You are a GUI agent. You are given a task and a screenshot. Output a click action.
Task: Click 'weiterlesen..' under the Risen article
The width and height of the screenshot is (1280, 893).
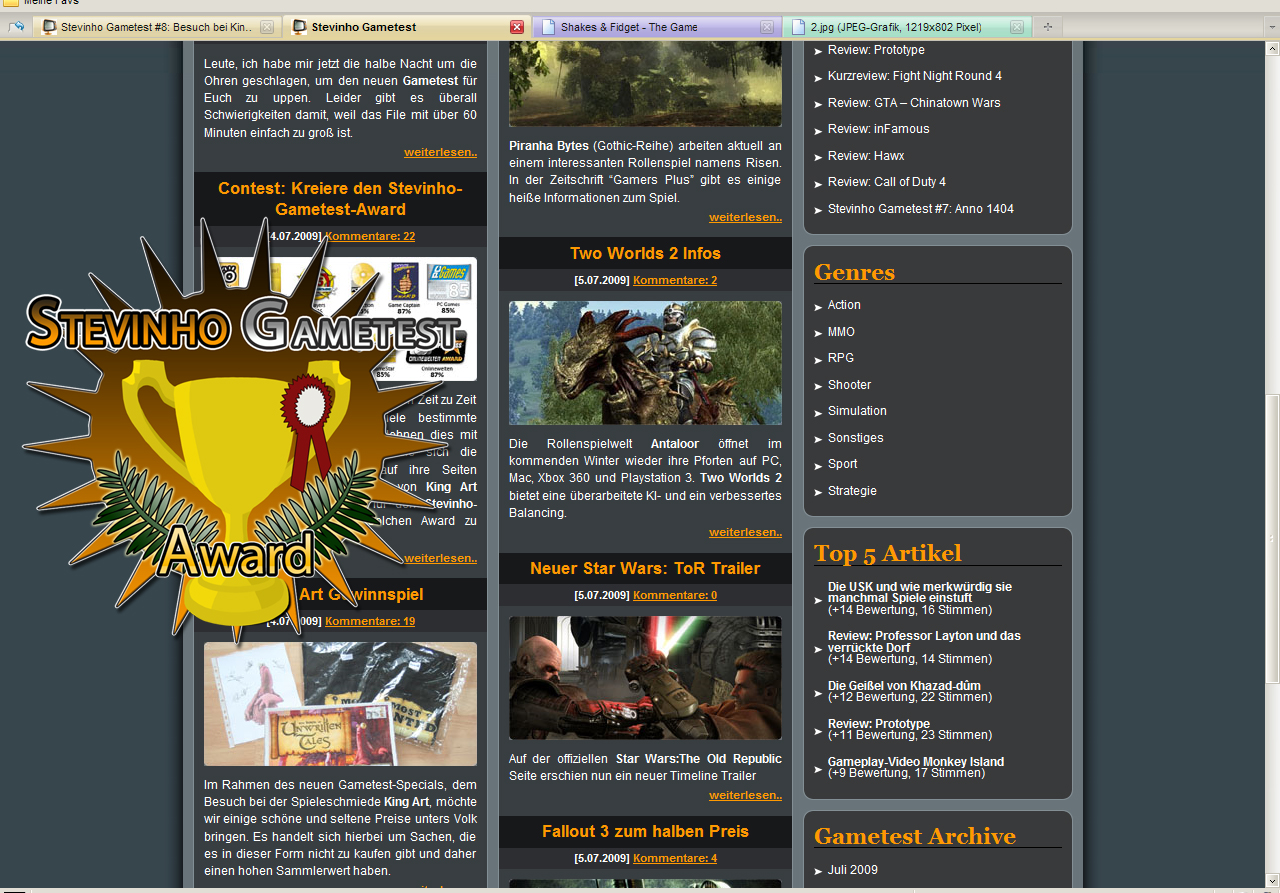pyautogui.click(x=745, y=217)
